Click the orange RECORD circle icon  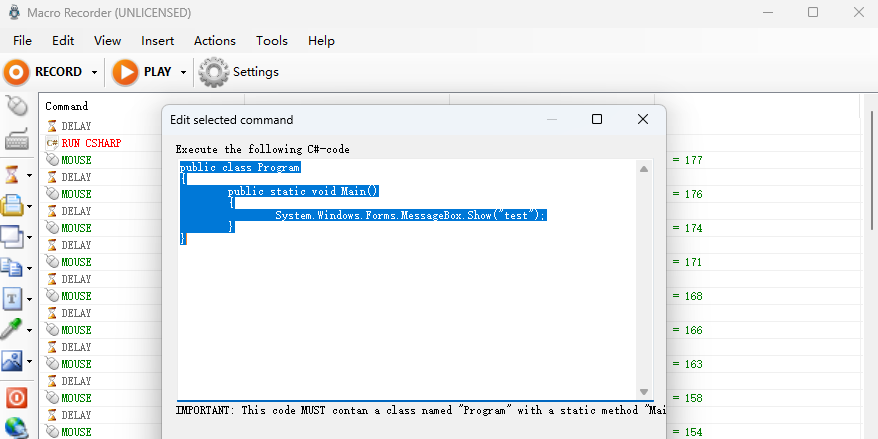click(x=17, y=72)
